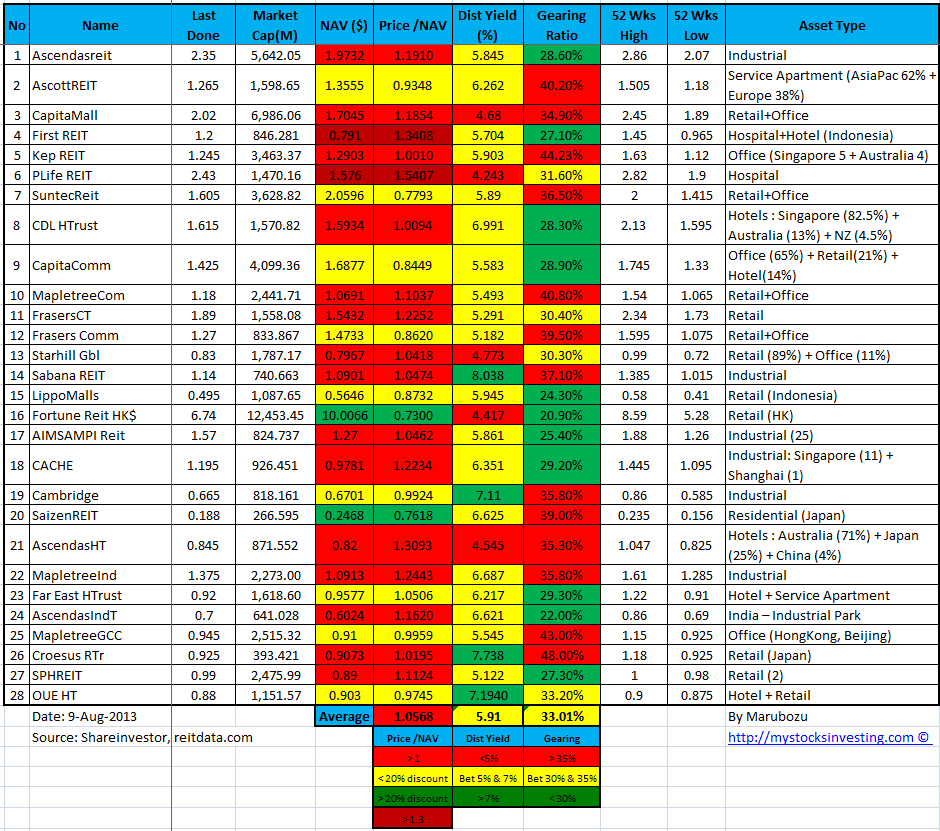
Task: Click MapletreeGCC gearing ratio 43.00%
Action: (x=561, y=635)
